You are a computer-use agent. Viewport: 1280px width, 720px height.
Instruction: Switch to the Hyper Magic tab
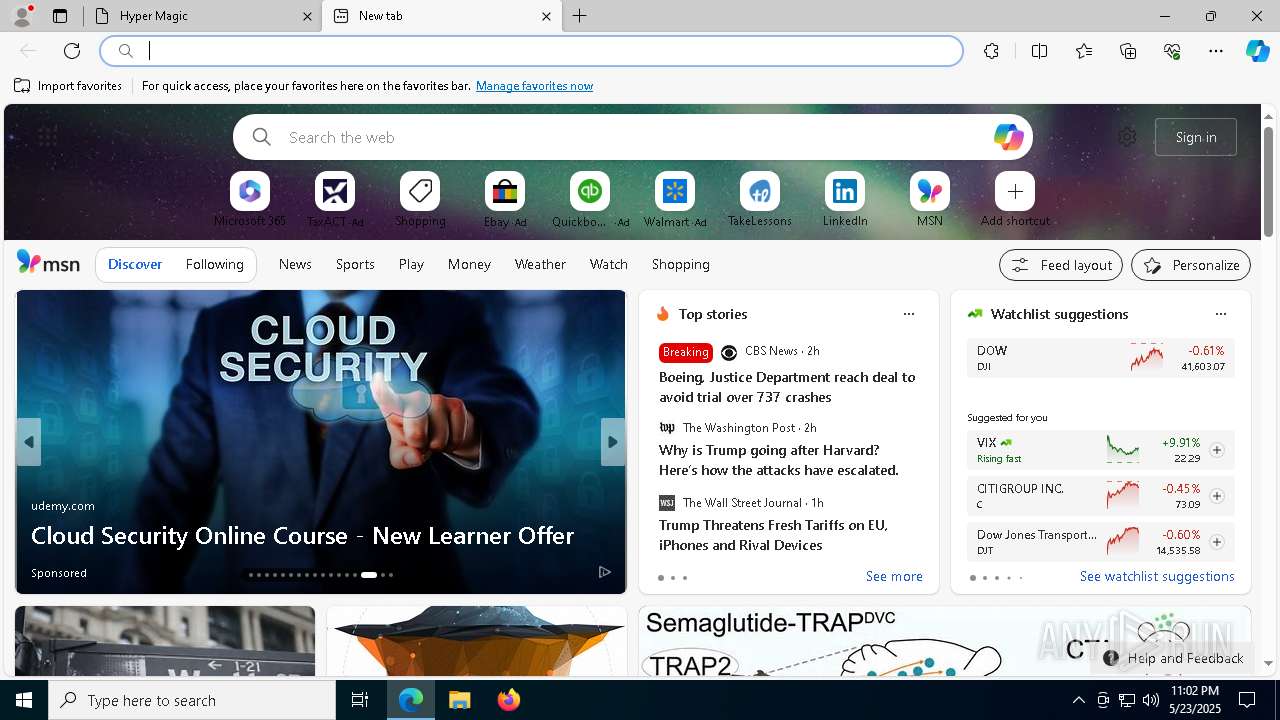[x=203, y=16]
